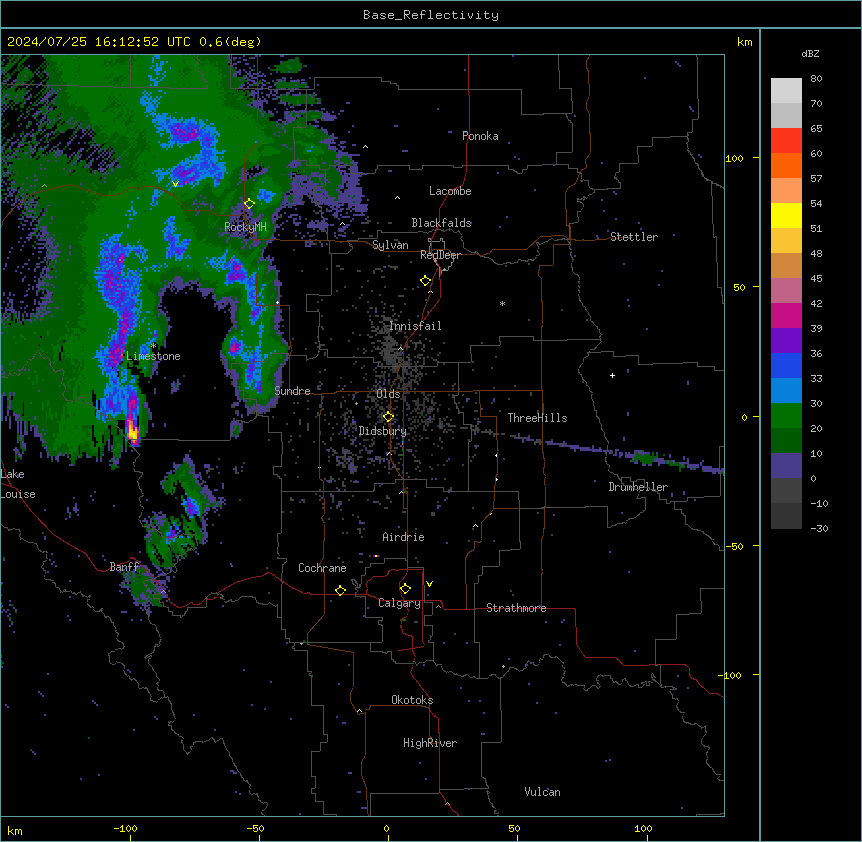This screenshot has height=842, width=862.
Task: Select the dark green 10-20 dBZ swatch
Action: coord(786,441)
